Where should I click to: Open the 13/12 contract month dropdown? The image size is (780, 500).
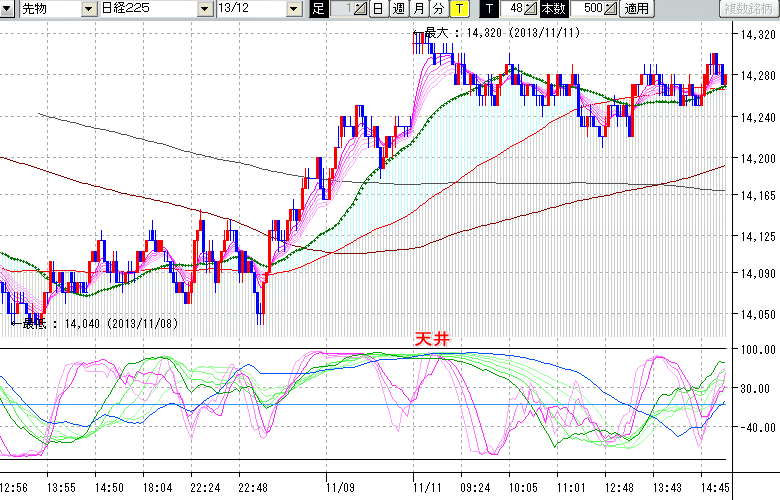click(293, 9)
